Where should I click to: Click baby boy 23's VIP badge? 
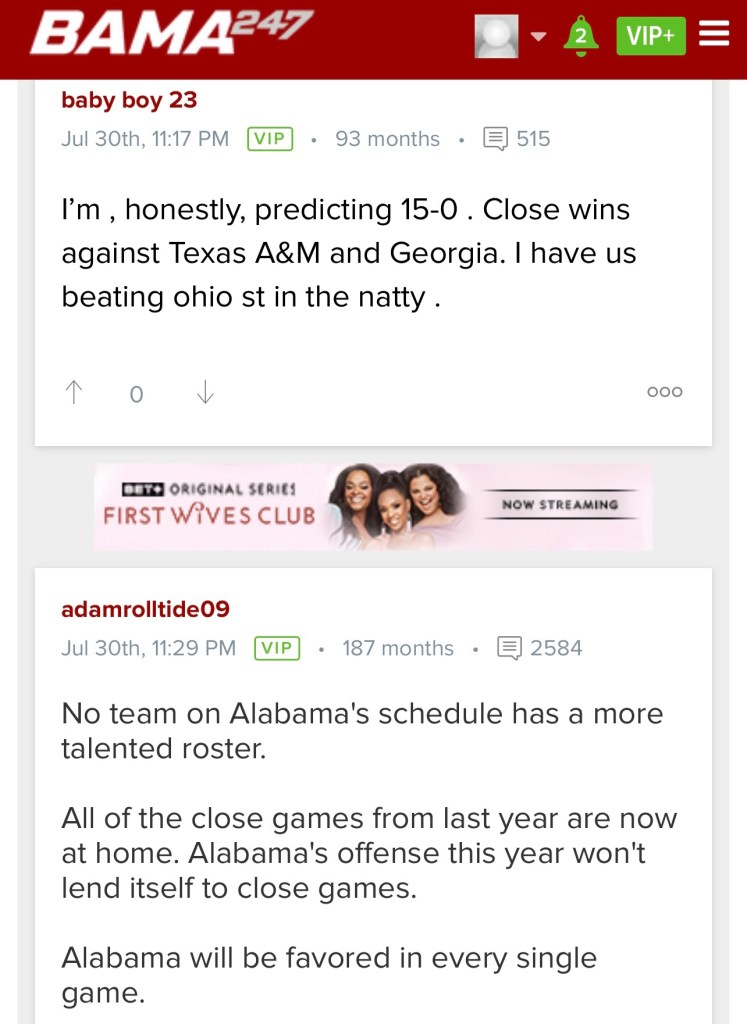click(270, 139)
